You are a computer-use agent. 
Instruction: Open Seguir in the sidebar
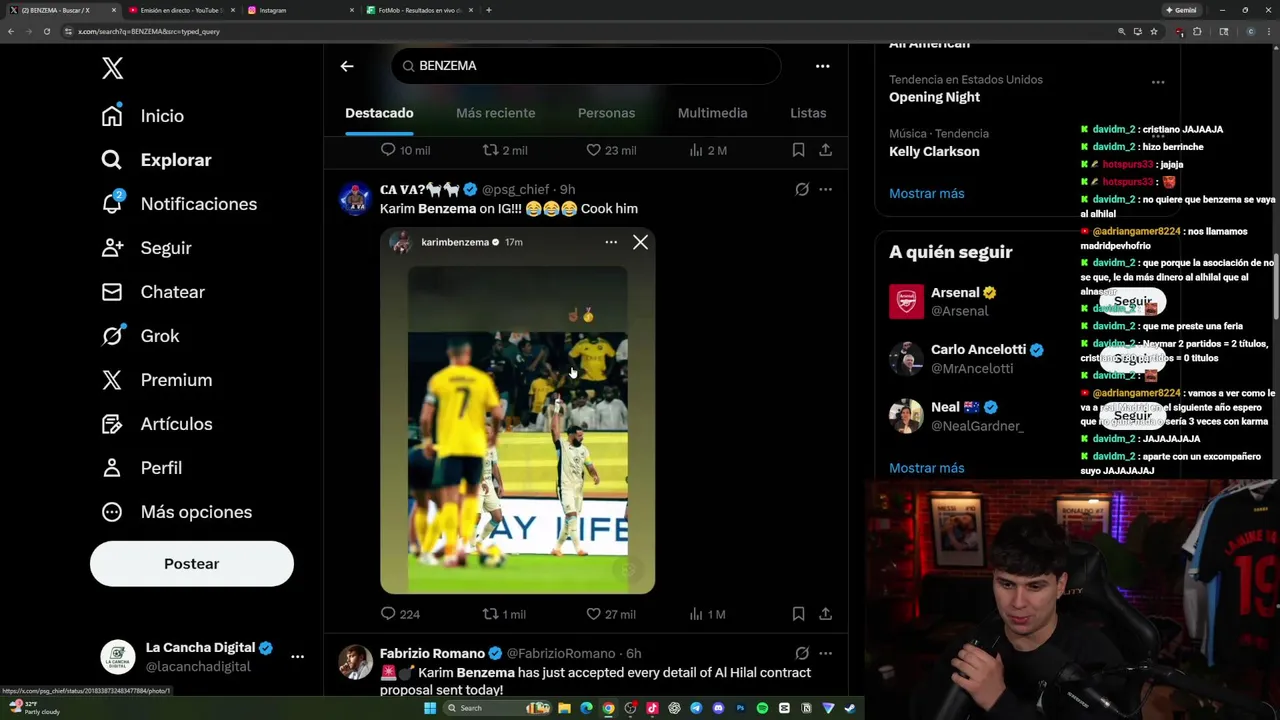146,248
